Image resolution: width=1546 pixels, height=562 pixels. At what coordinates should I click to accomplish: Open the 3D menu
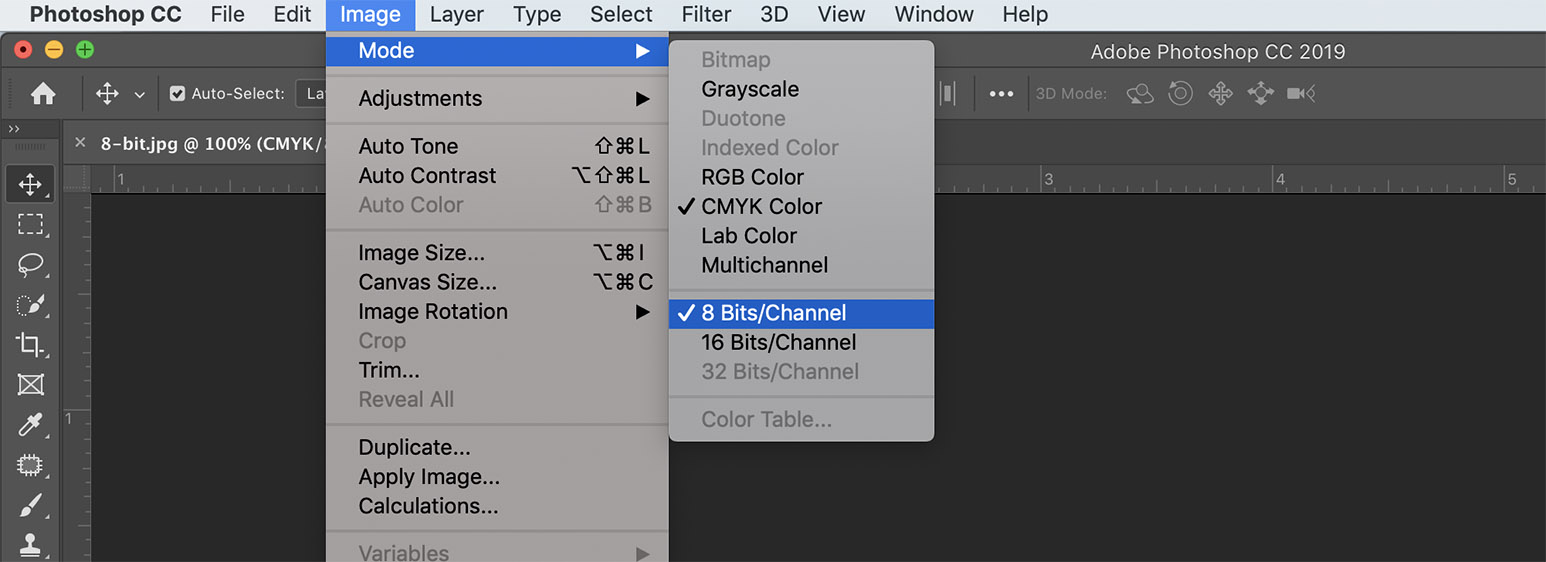tap(774, 14)
